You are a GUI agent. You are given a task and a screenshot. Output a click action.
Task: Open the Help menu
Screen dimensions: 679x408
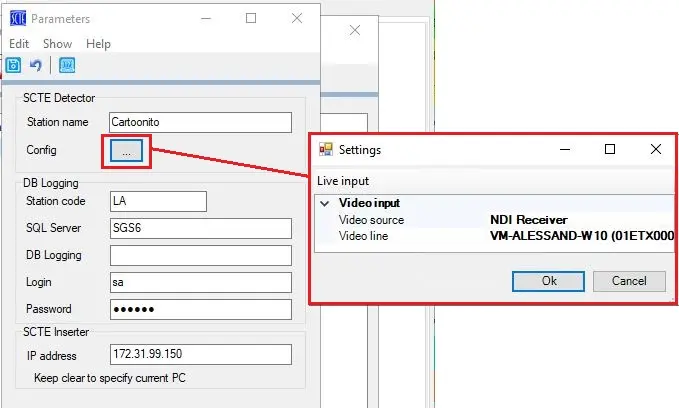coord(98,44)
